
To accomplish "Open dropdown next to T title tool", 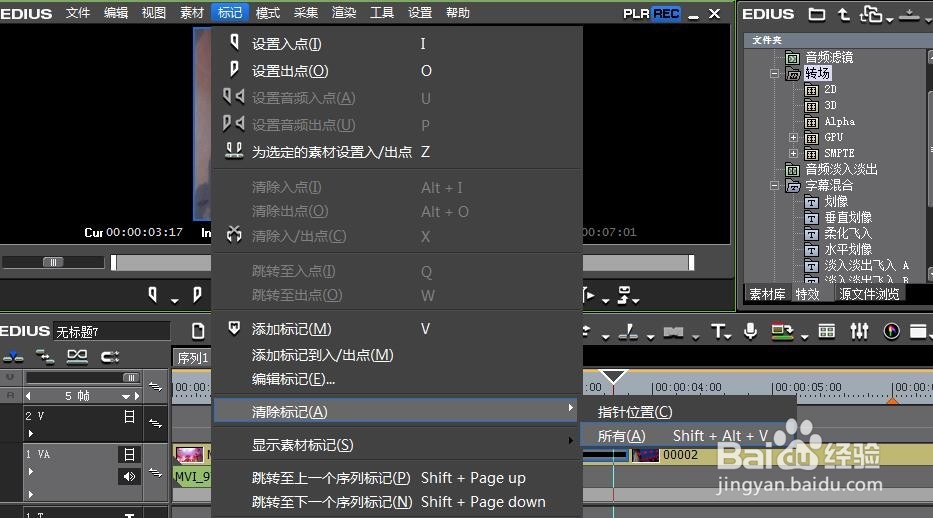I will coord(729,337).
